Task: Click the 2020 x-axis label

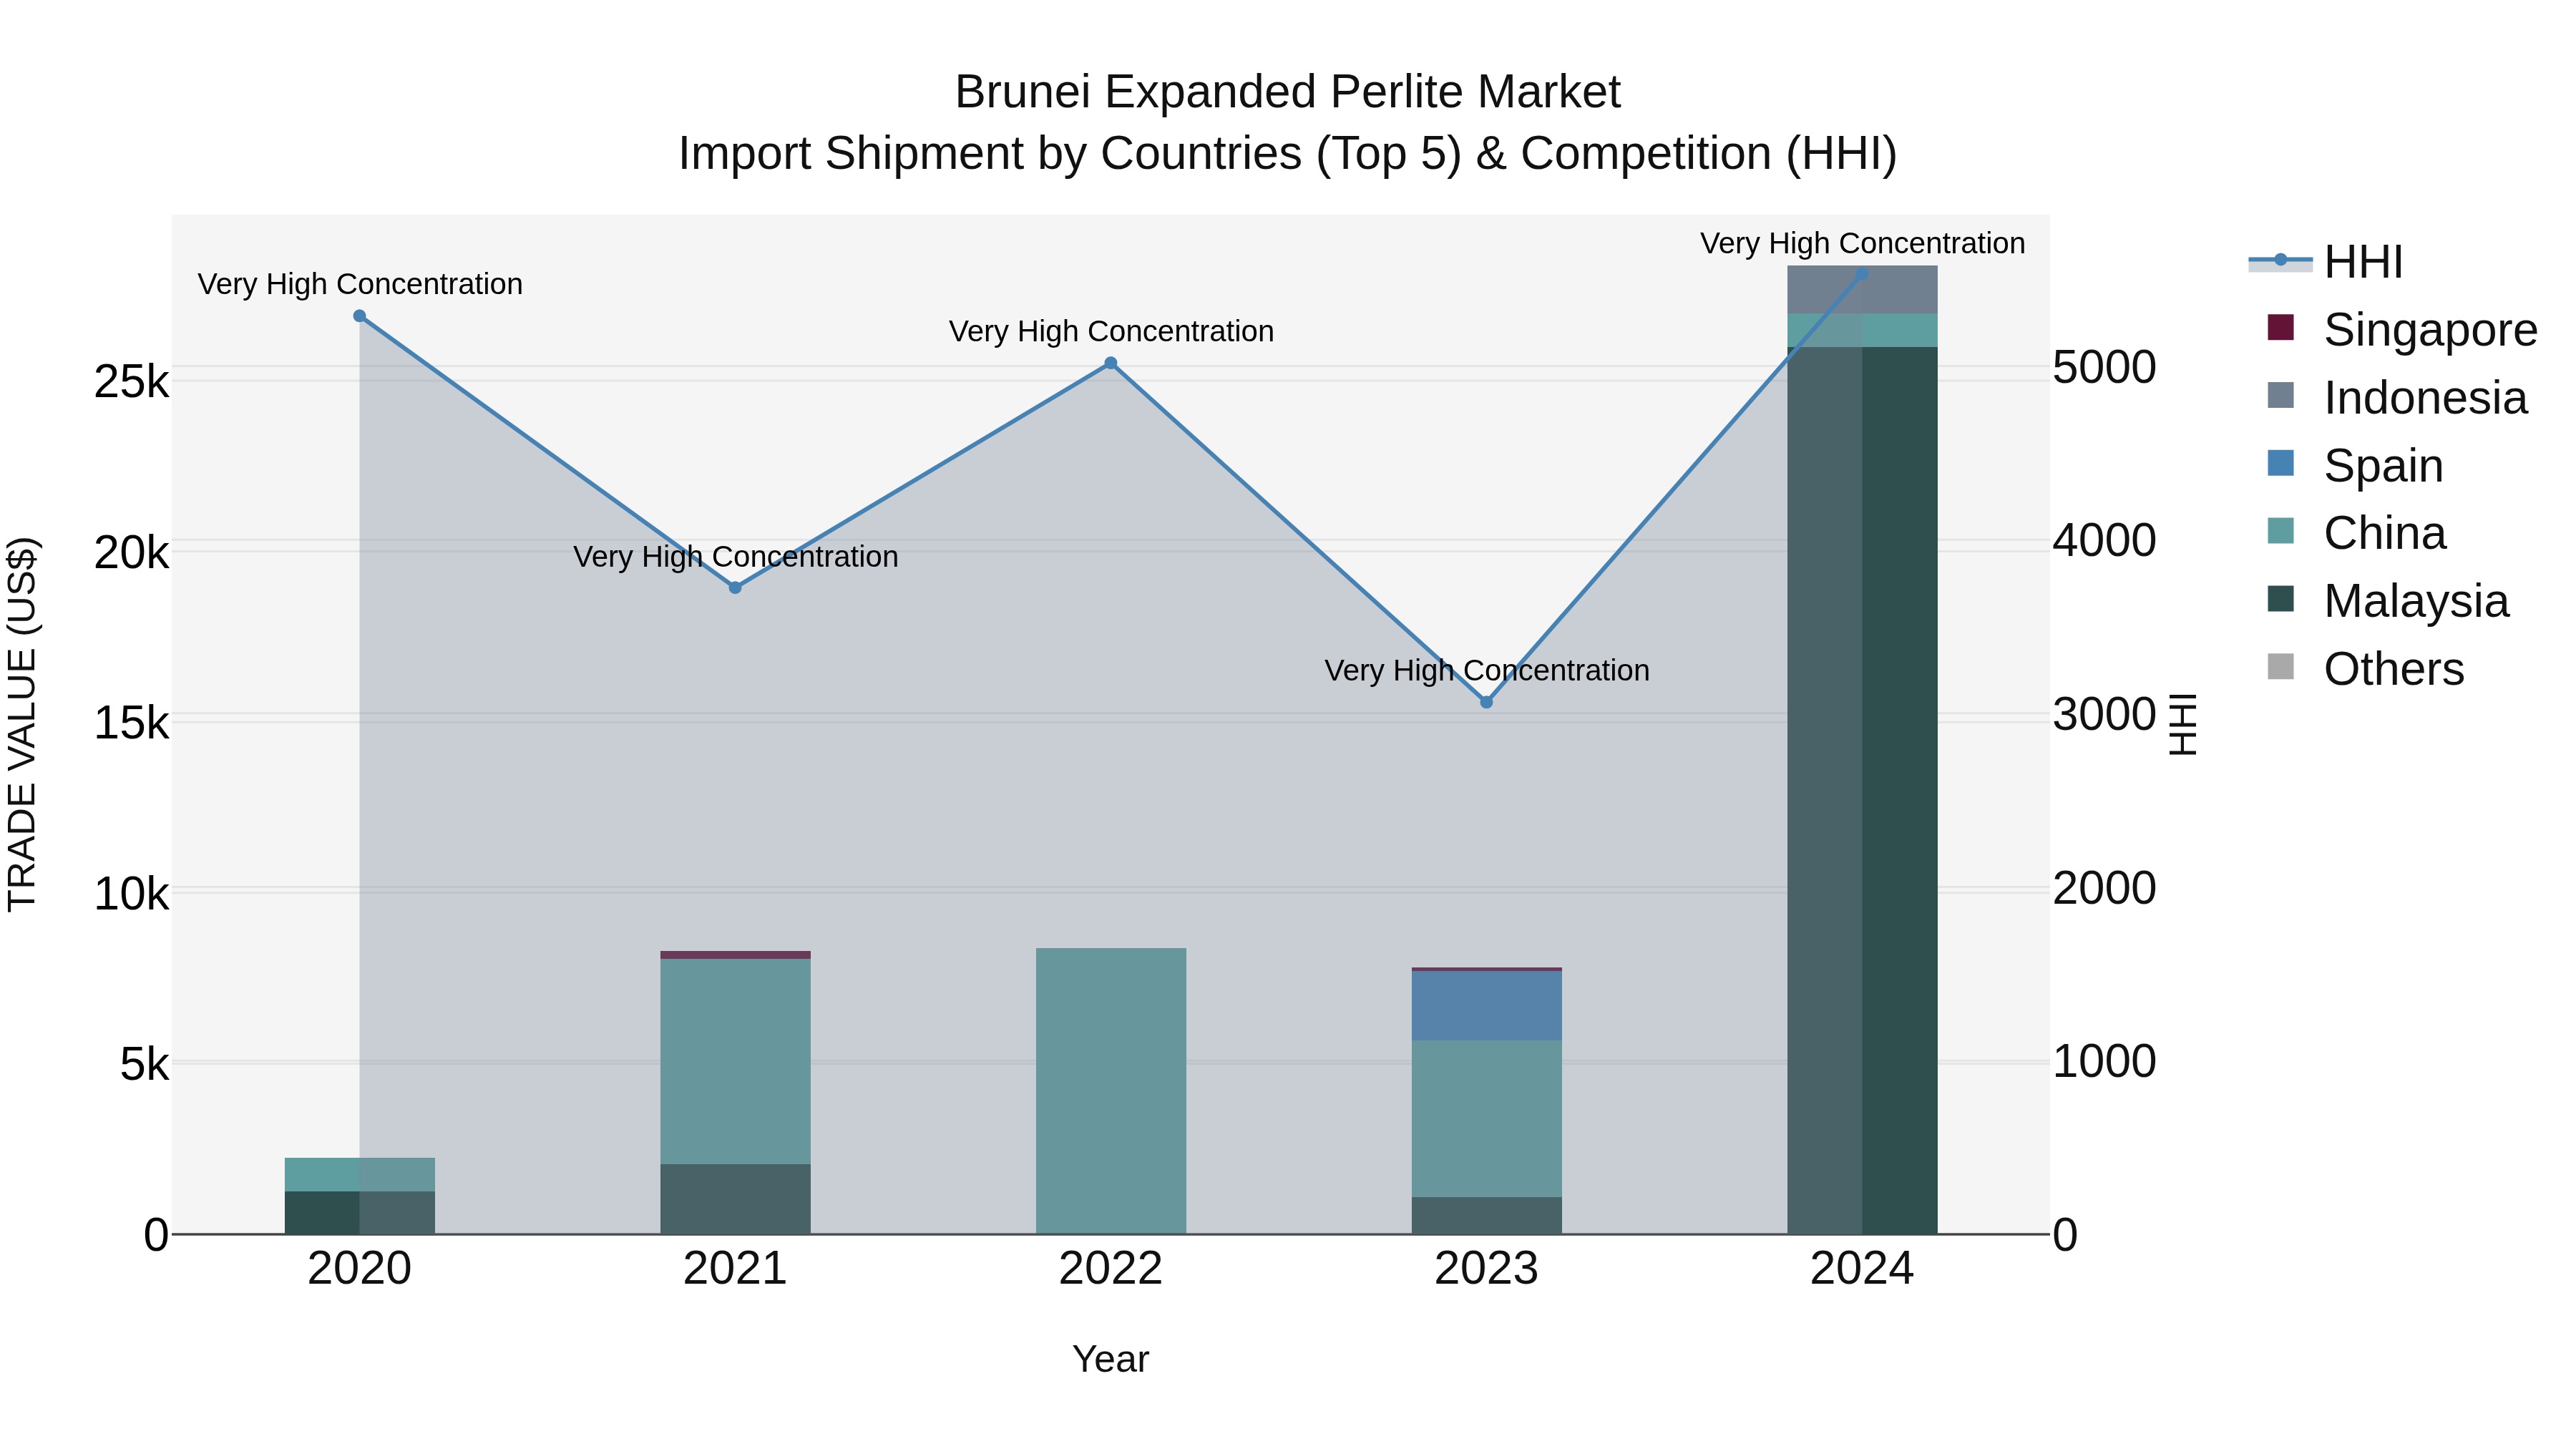Action: pos(360,1269)
